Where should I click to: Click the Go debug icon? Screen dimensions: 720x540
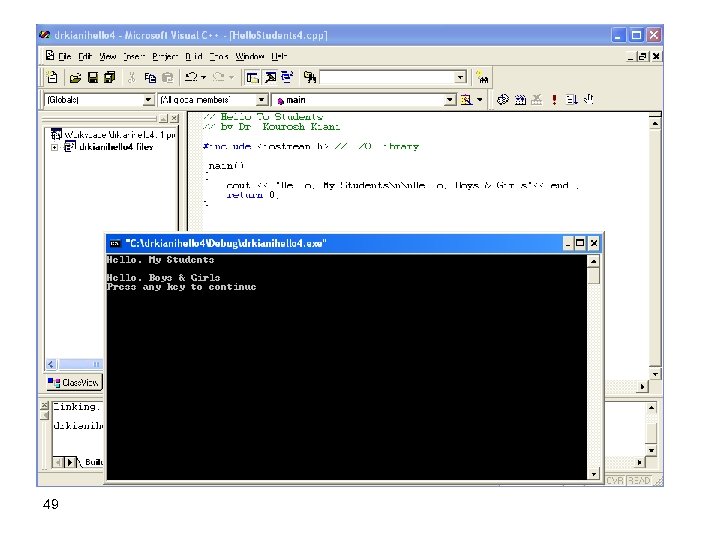tap(572, 99)
